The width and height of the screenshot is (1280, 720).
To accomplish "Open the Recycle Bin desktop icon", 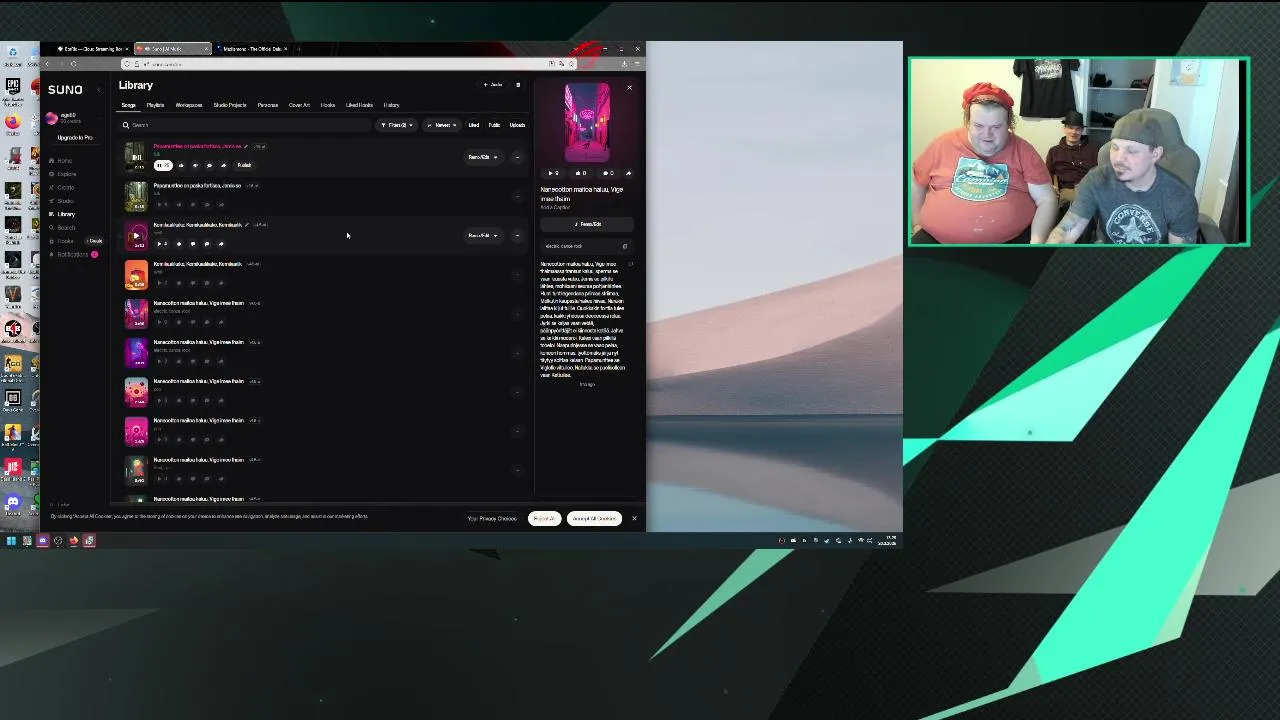I will [x=12, y=52].
